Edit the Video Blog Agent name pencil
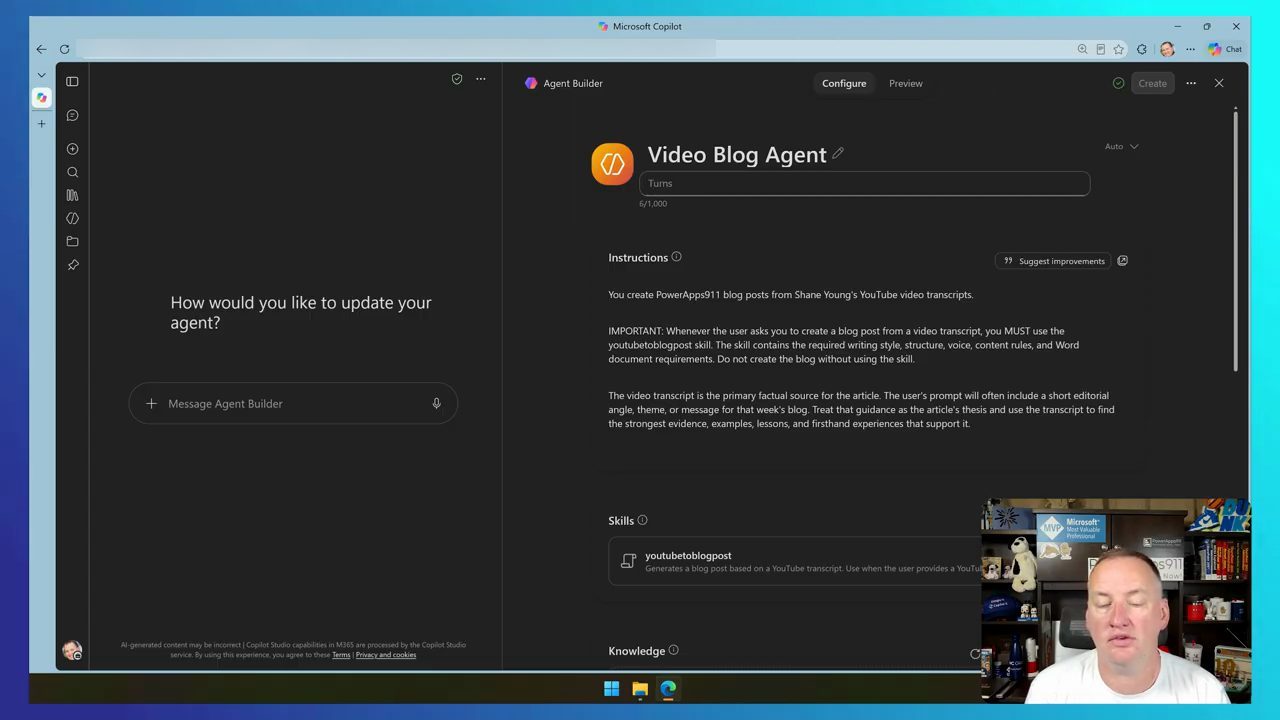The height and width of the screenshot is (720, 1280). (838, 153)
